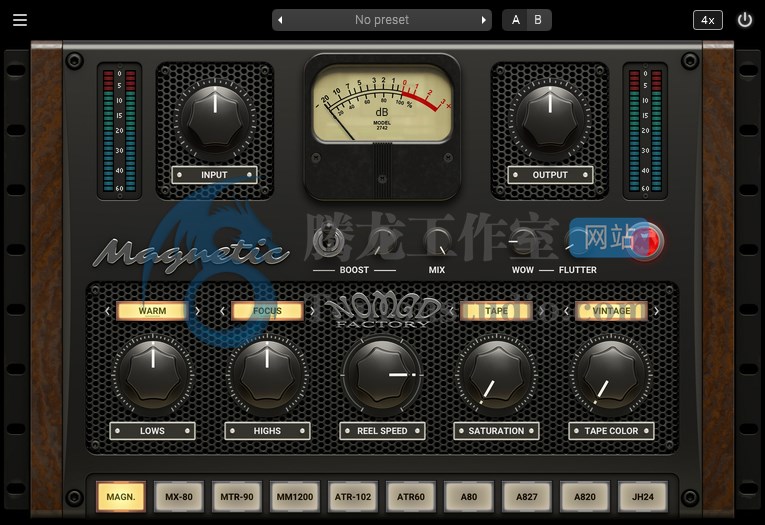Image resolution: width=765 pixels, height=525 pixels.
Task: Click the VINTAGE mode display
Action: [611, 311]
